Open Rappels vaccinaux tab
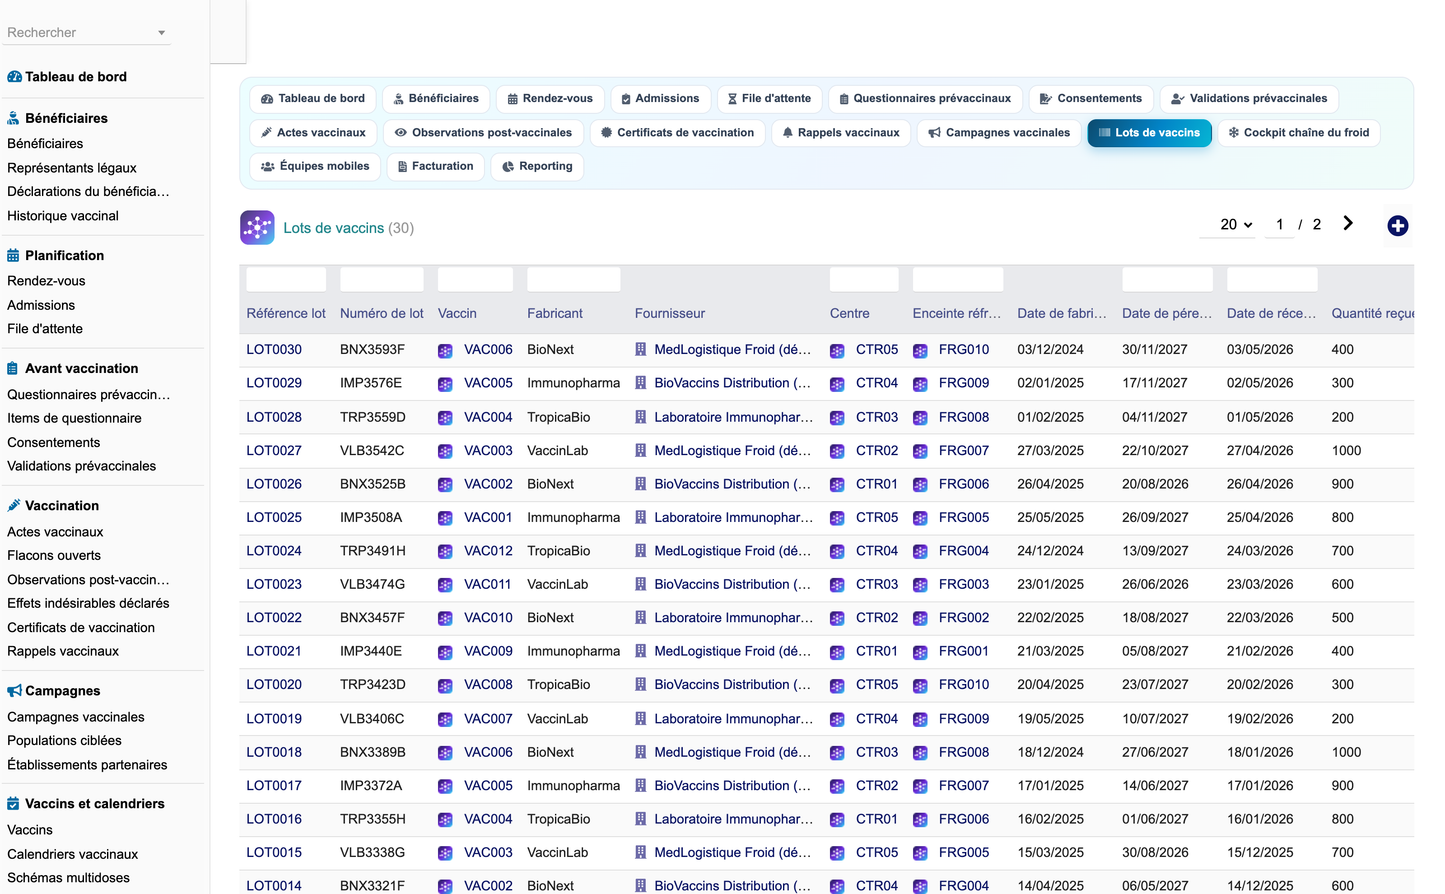 tap(841, 133)
